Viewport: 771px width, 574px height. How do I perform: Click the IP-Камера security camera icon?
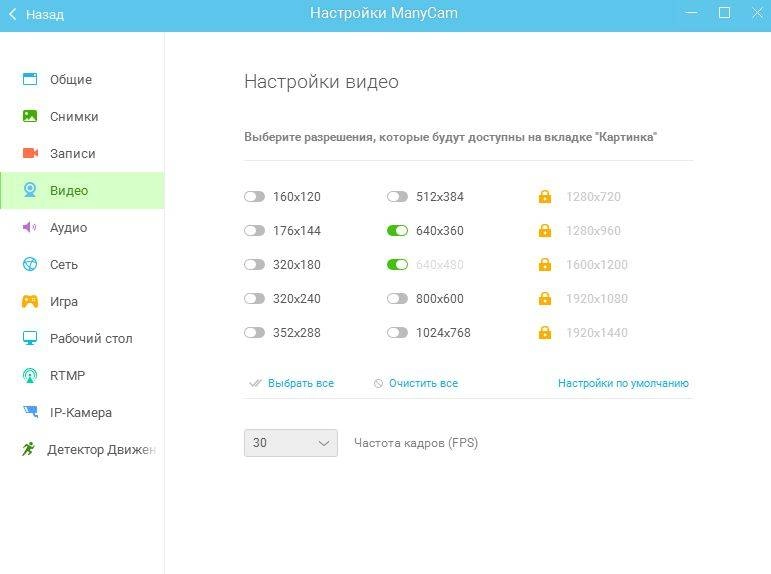tap(30, 412)
